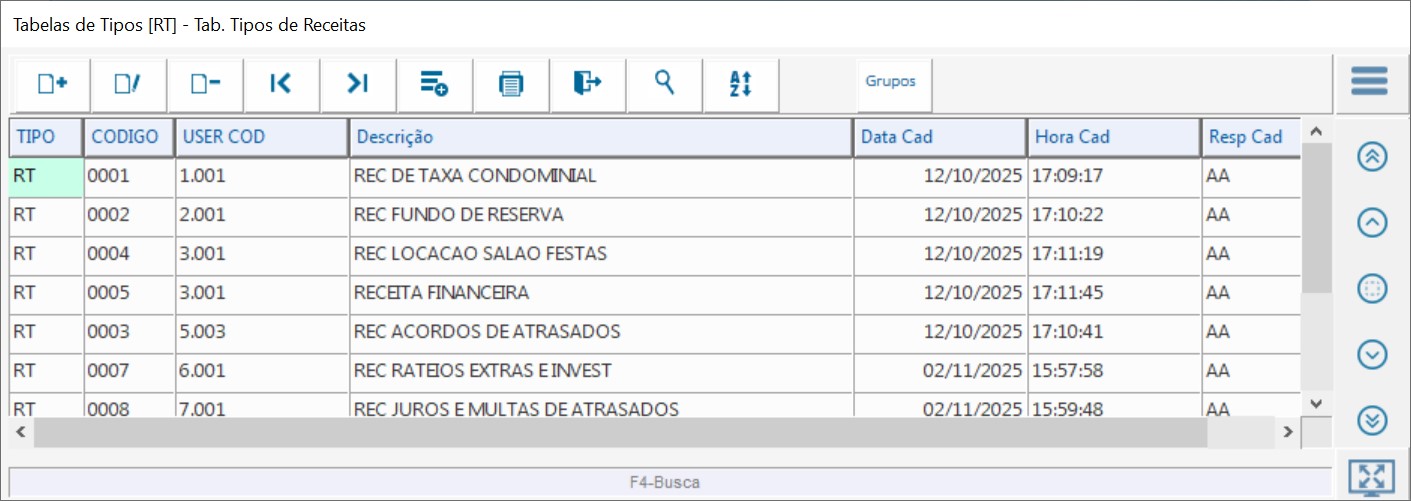Click the double chevron down button
The width and height of the screenshot is (1411, 501).
click(x=1372, y=421)
